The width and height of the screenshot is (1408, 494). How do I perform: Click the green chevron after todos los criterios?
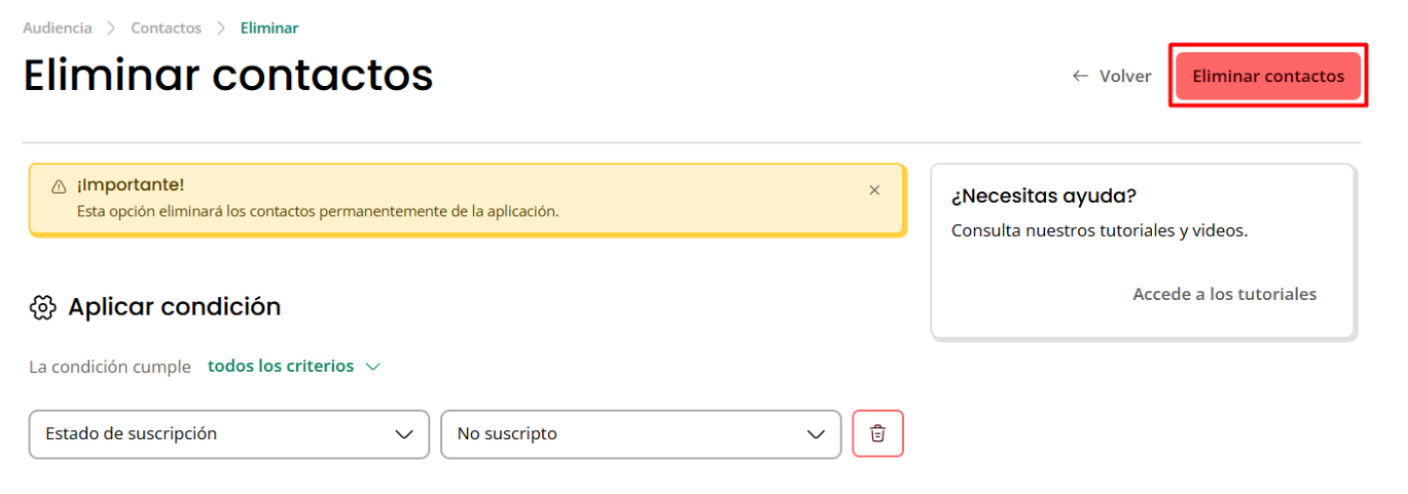(373, 367)
